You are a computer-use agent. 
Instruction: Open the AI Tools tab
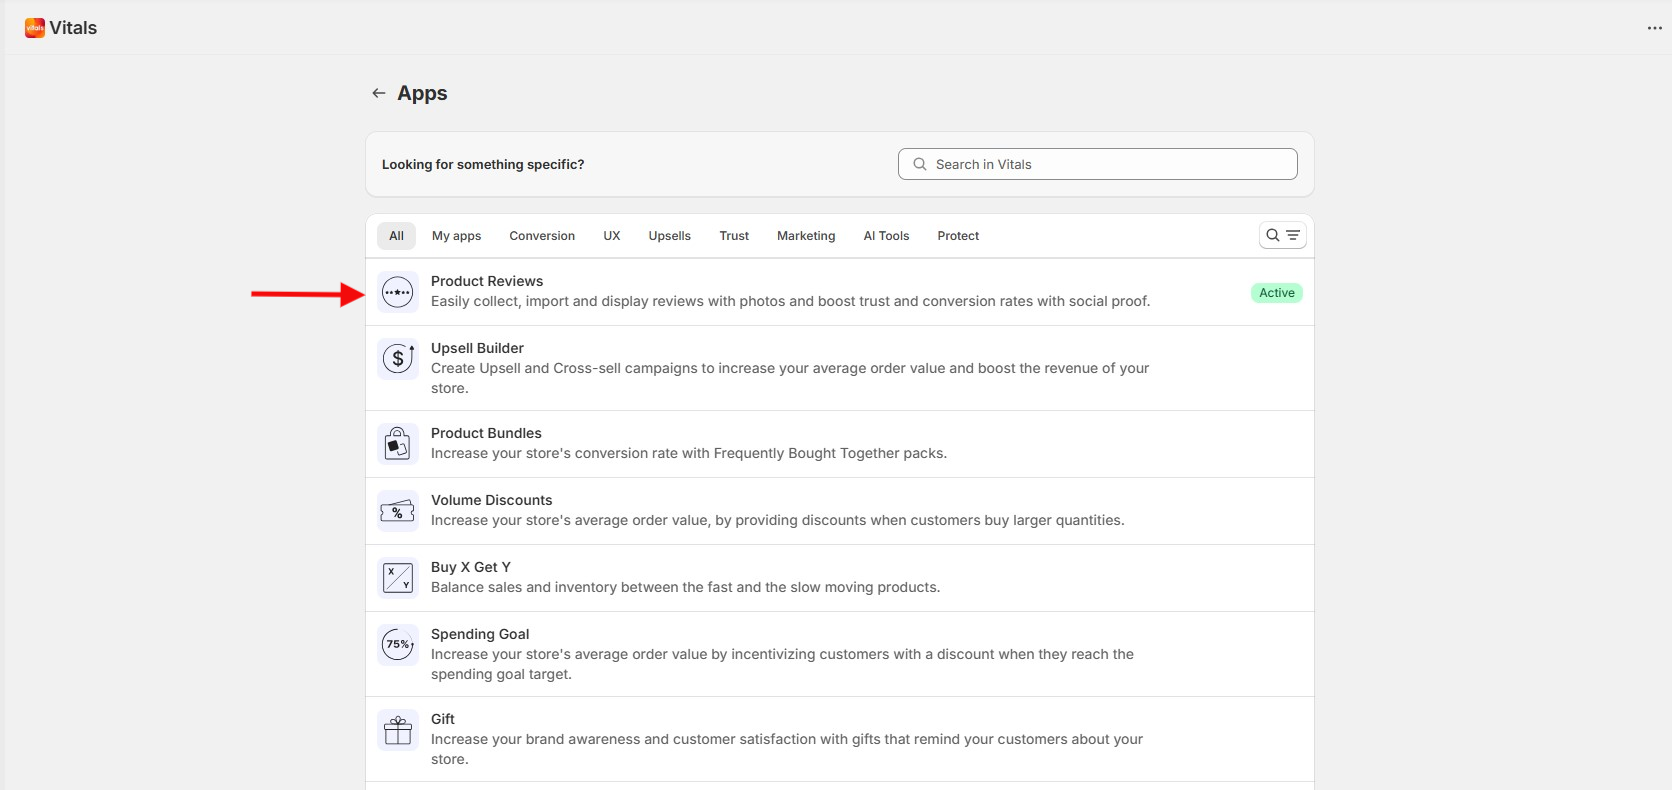pyautogui.click(x=886, y=236)
